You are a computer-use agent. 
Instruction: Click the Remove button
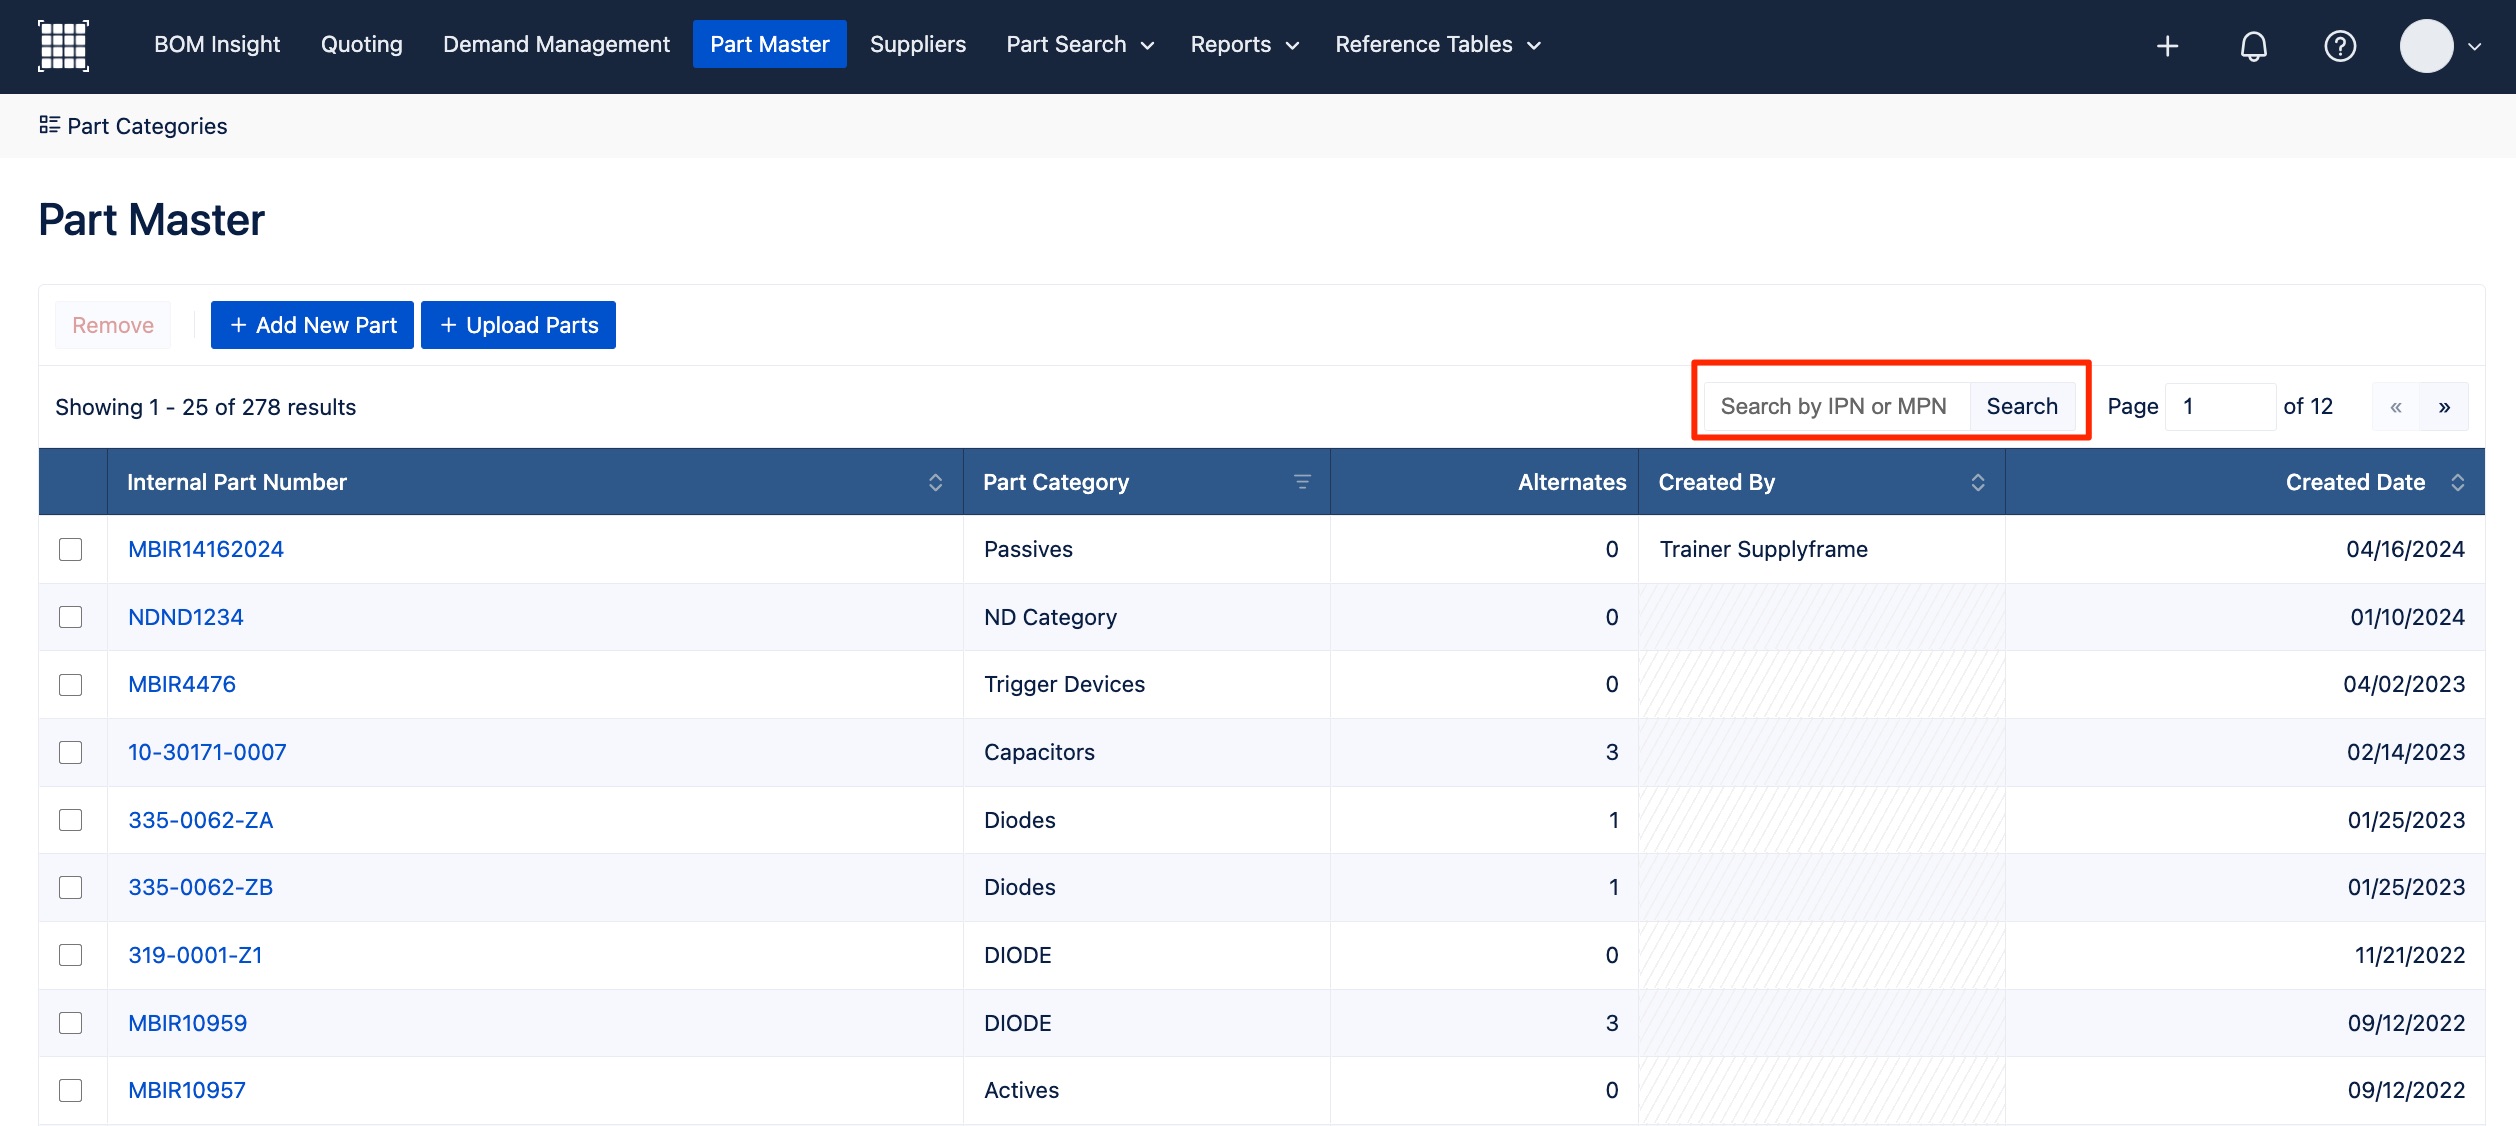[x=113, y=325]
